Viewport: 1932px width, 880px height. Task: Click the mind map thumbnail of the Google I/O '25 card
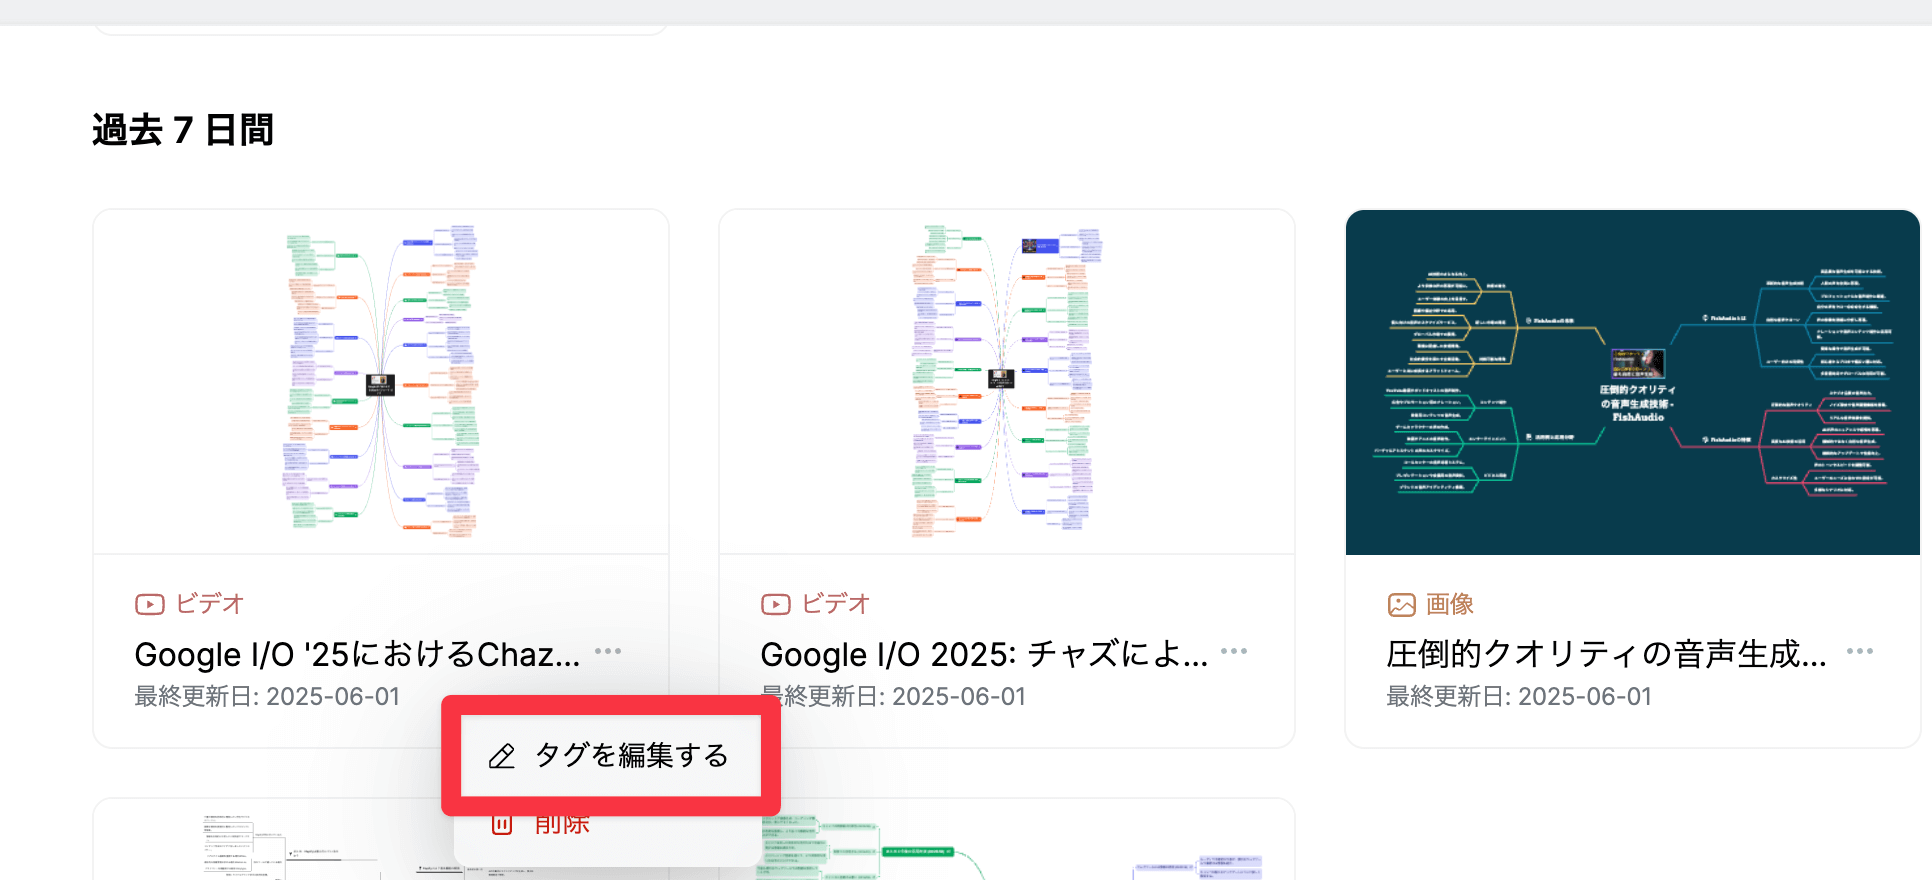tap(381, 382)
